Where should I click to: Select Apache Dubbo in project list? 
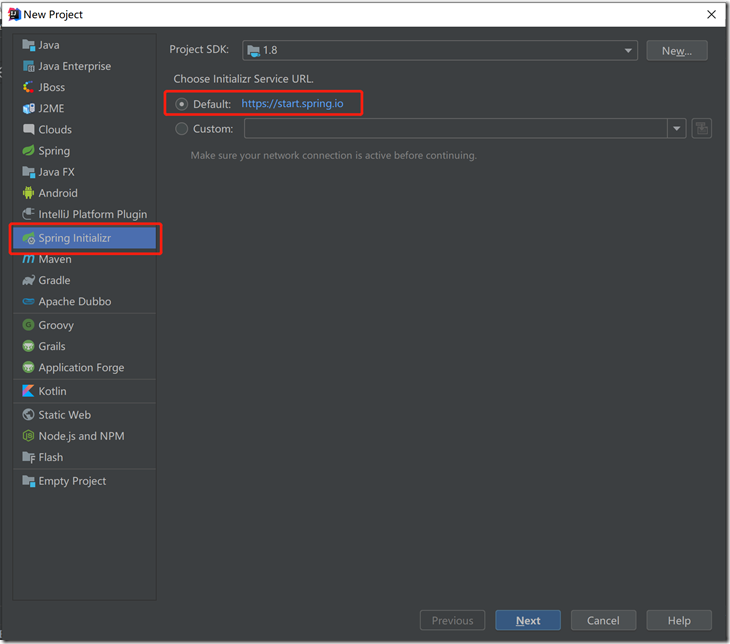[x=74, y=301]
